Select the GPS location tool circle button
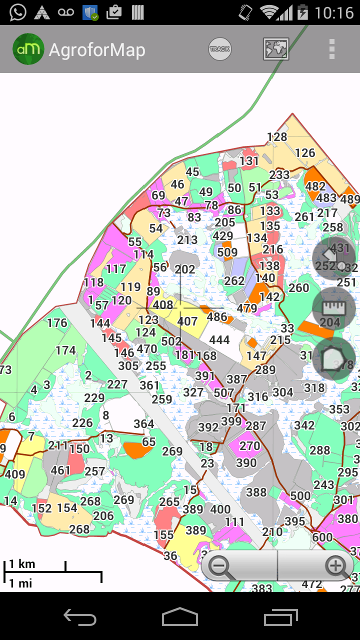The width and height of the screenshot is (360, 640). (334, 258)
